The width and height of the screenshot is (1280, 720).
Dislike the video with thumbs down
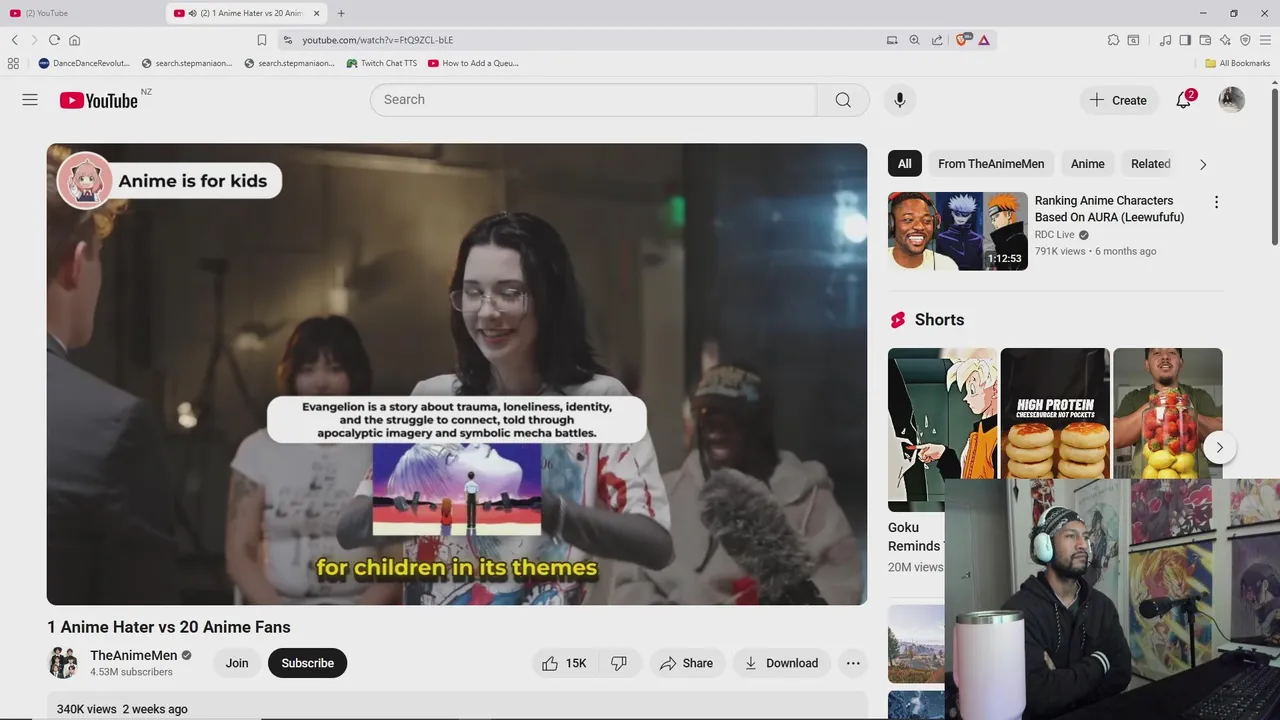pos(619,663)
